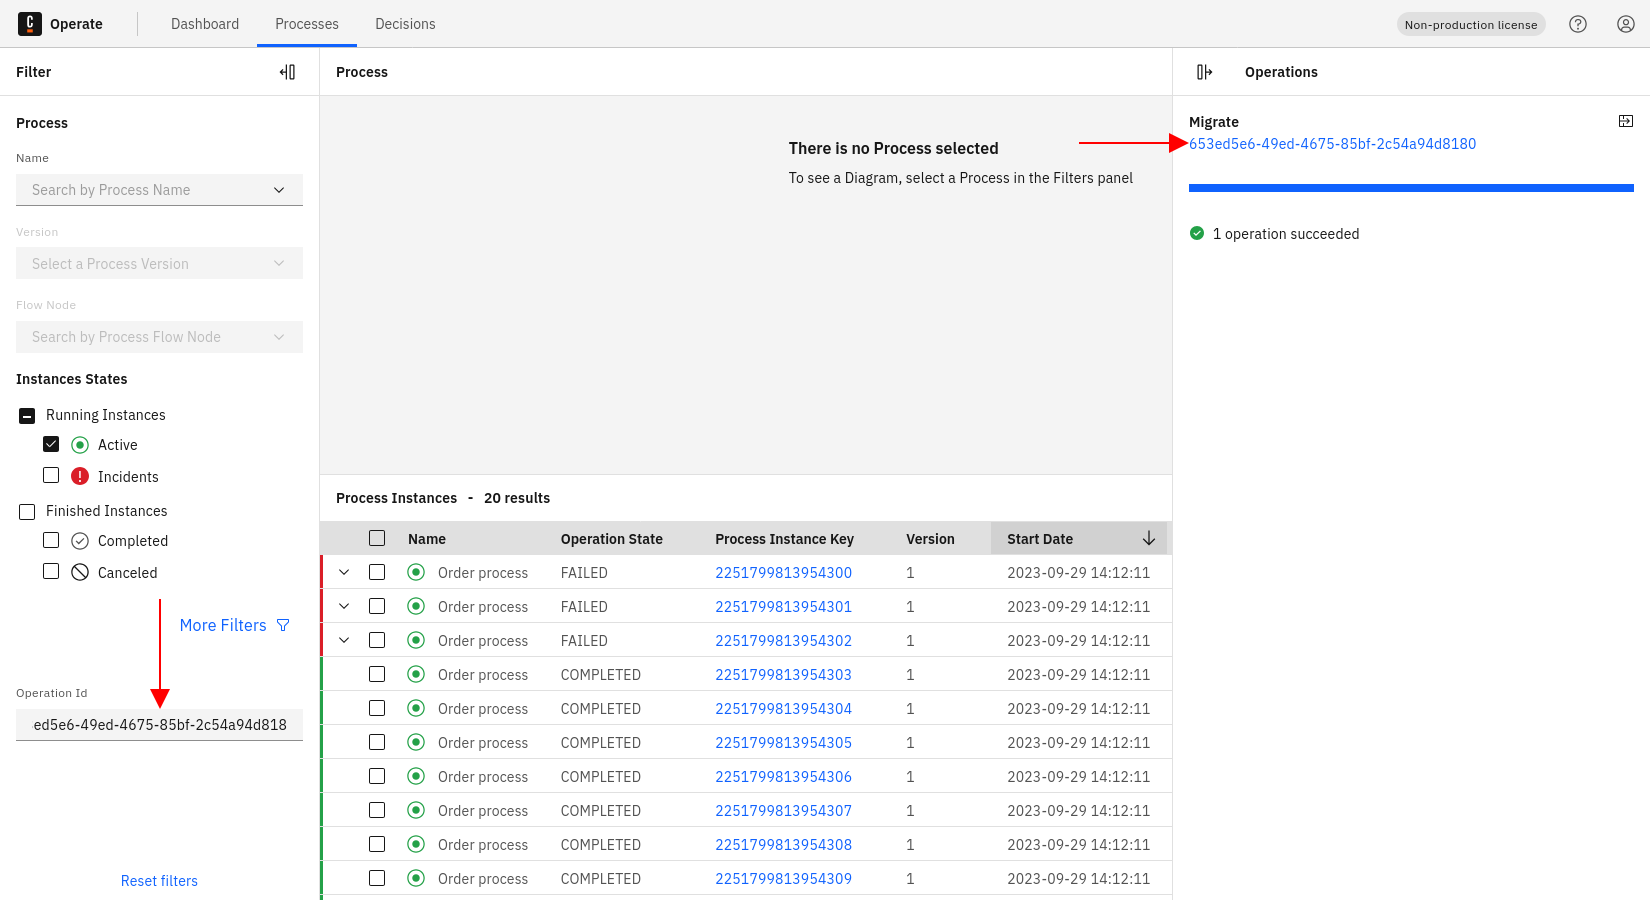1650x900 pixels.
Task: Click the More Filters funnel icon
Action: tap(283, 626)
